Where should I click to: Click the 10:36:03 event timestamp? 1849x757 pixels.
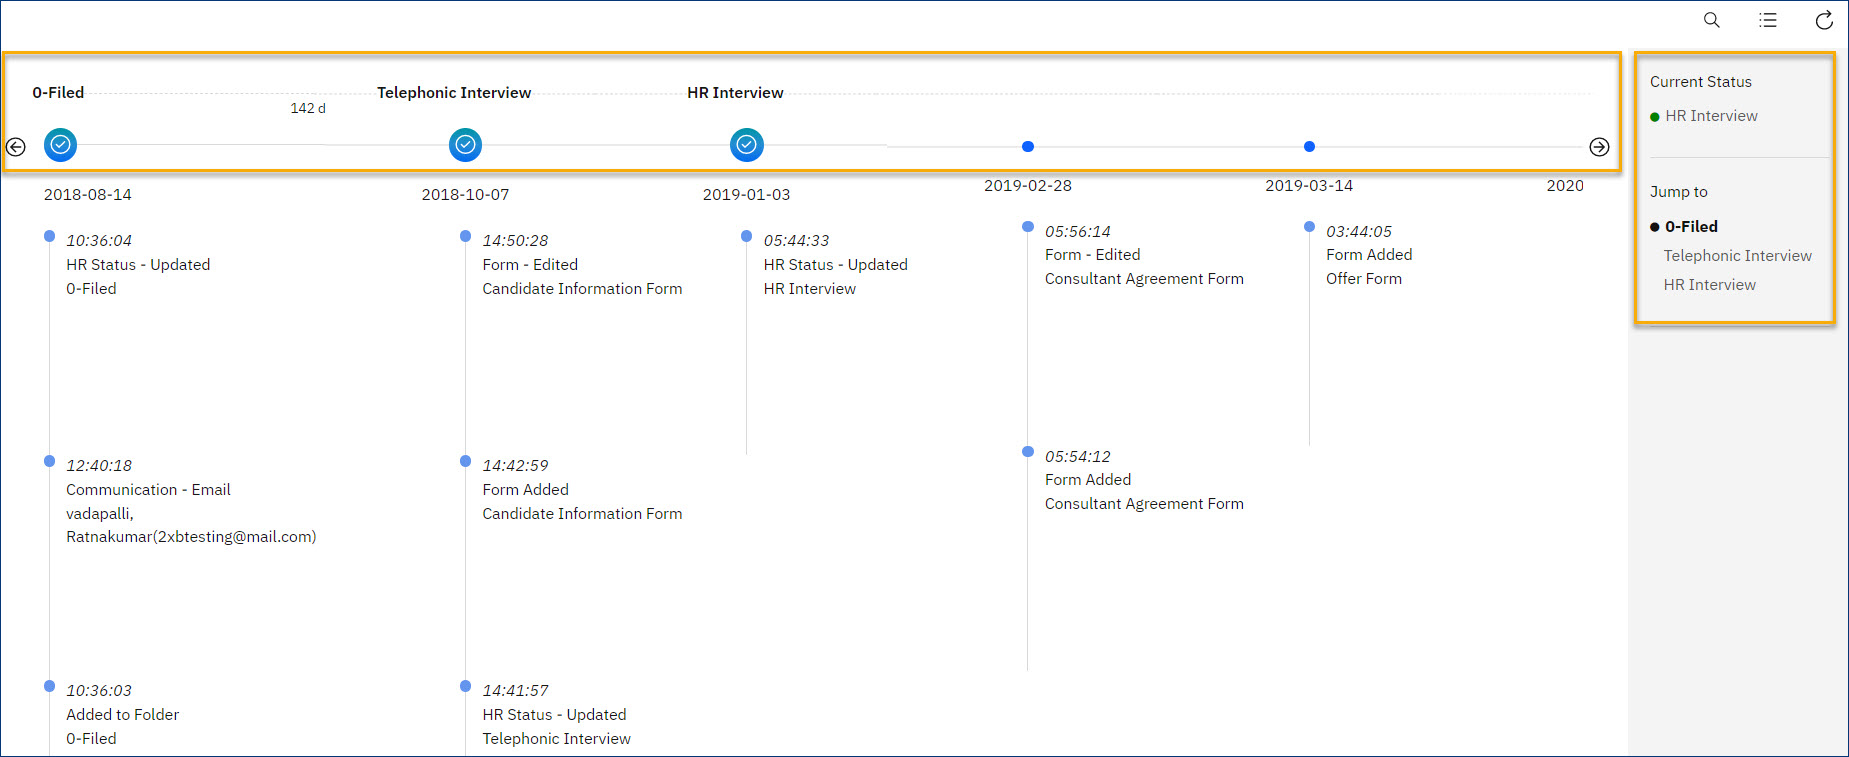point(99,691)
